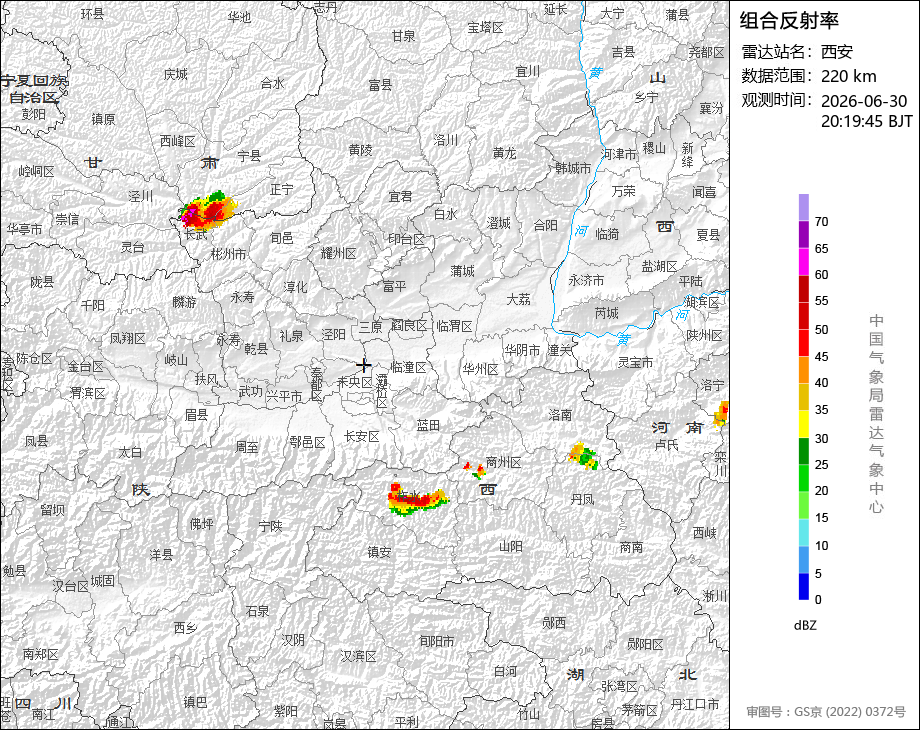Click the 蒲城 county label

(x=462, y=271)
